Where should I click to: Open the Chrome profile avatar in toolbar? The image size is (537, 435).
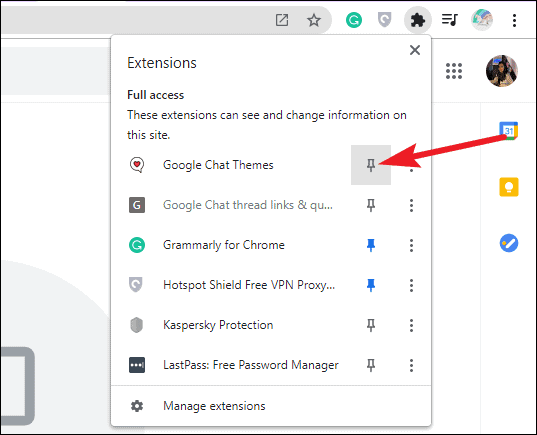pos(482,20)
